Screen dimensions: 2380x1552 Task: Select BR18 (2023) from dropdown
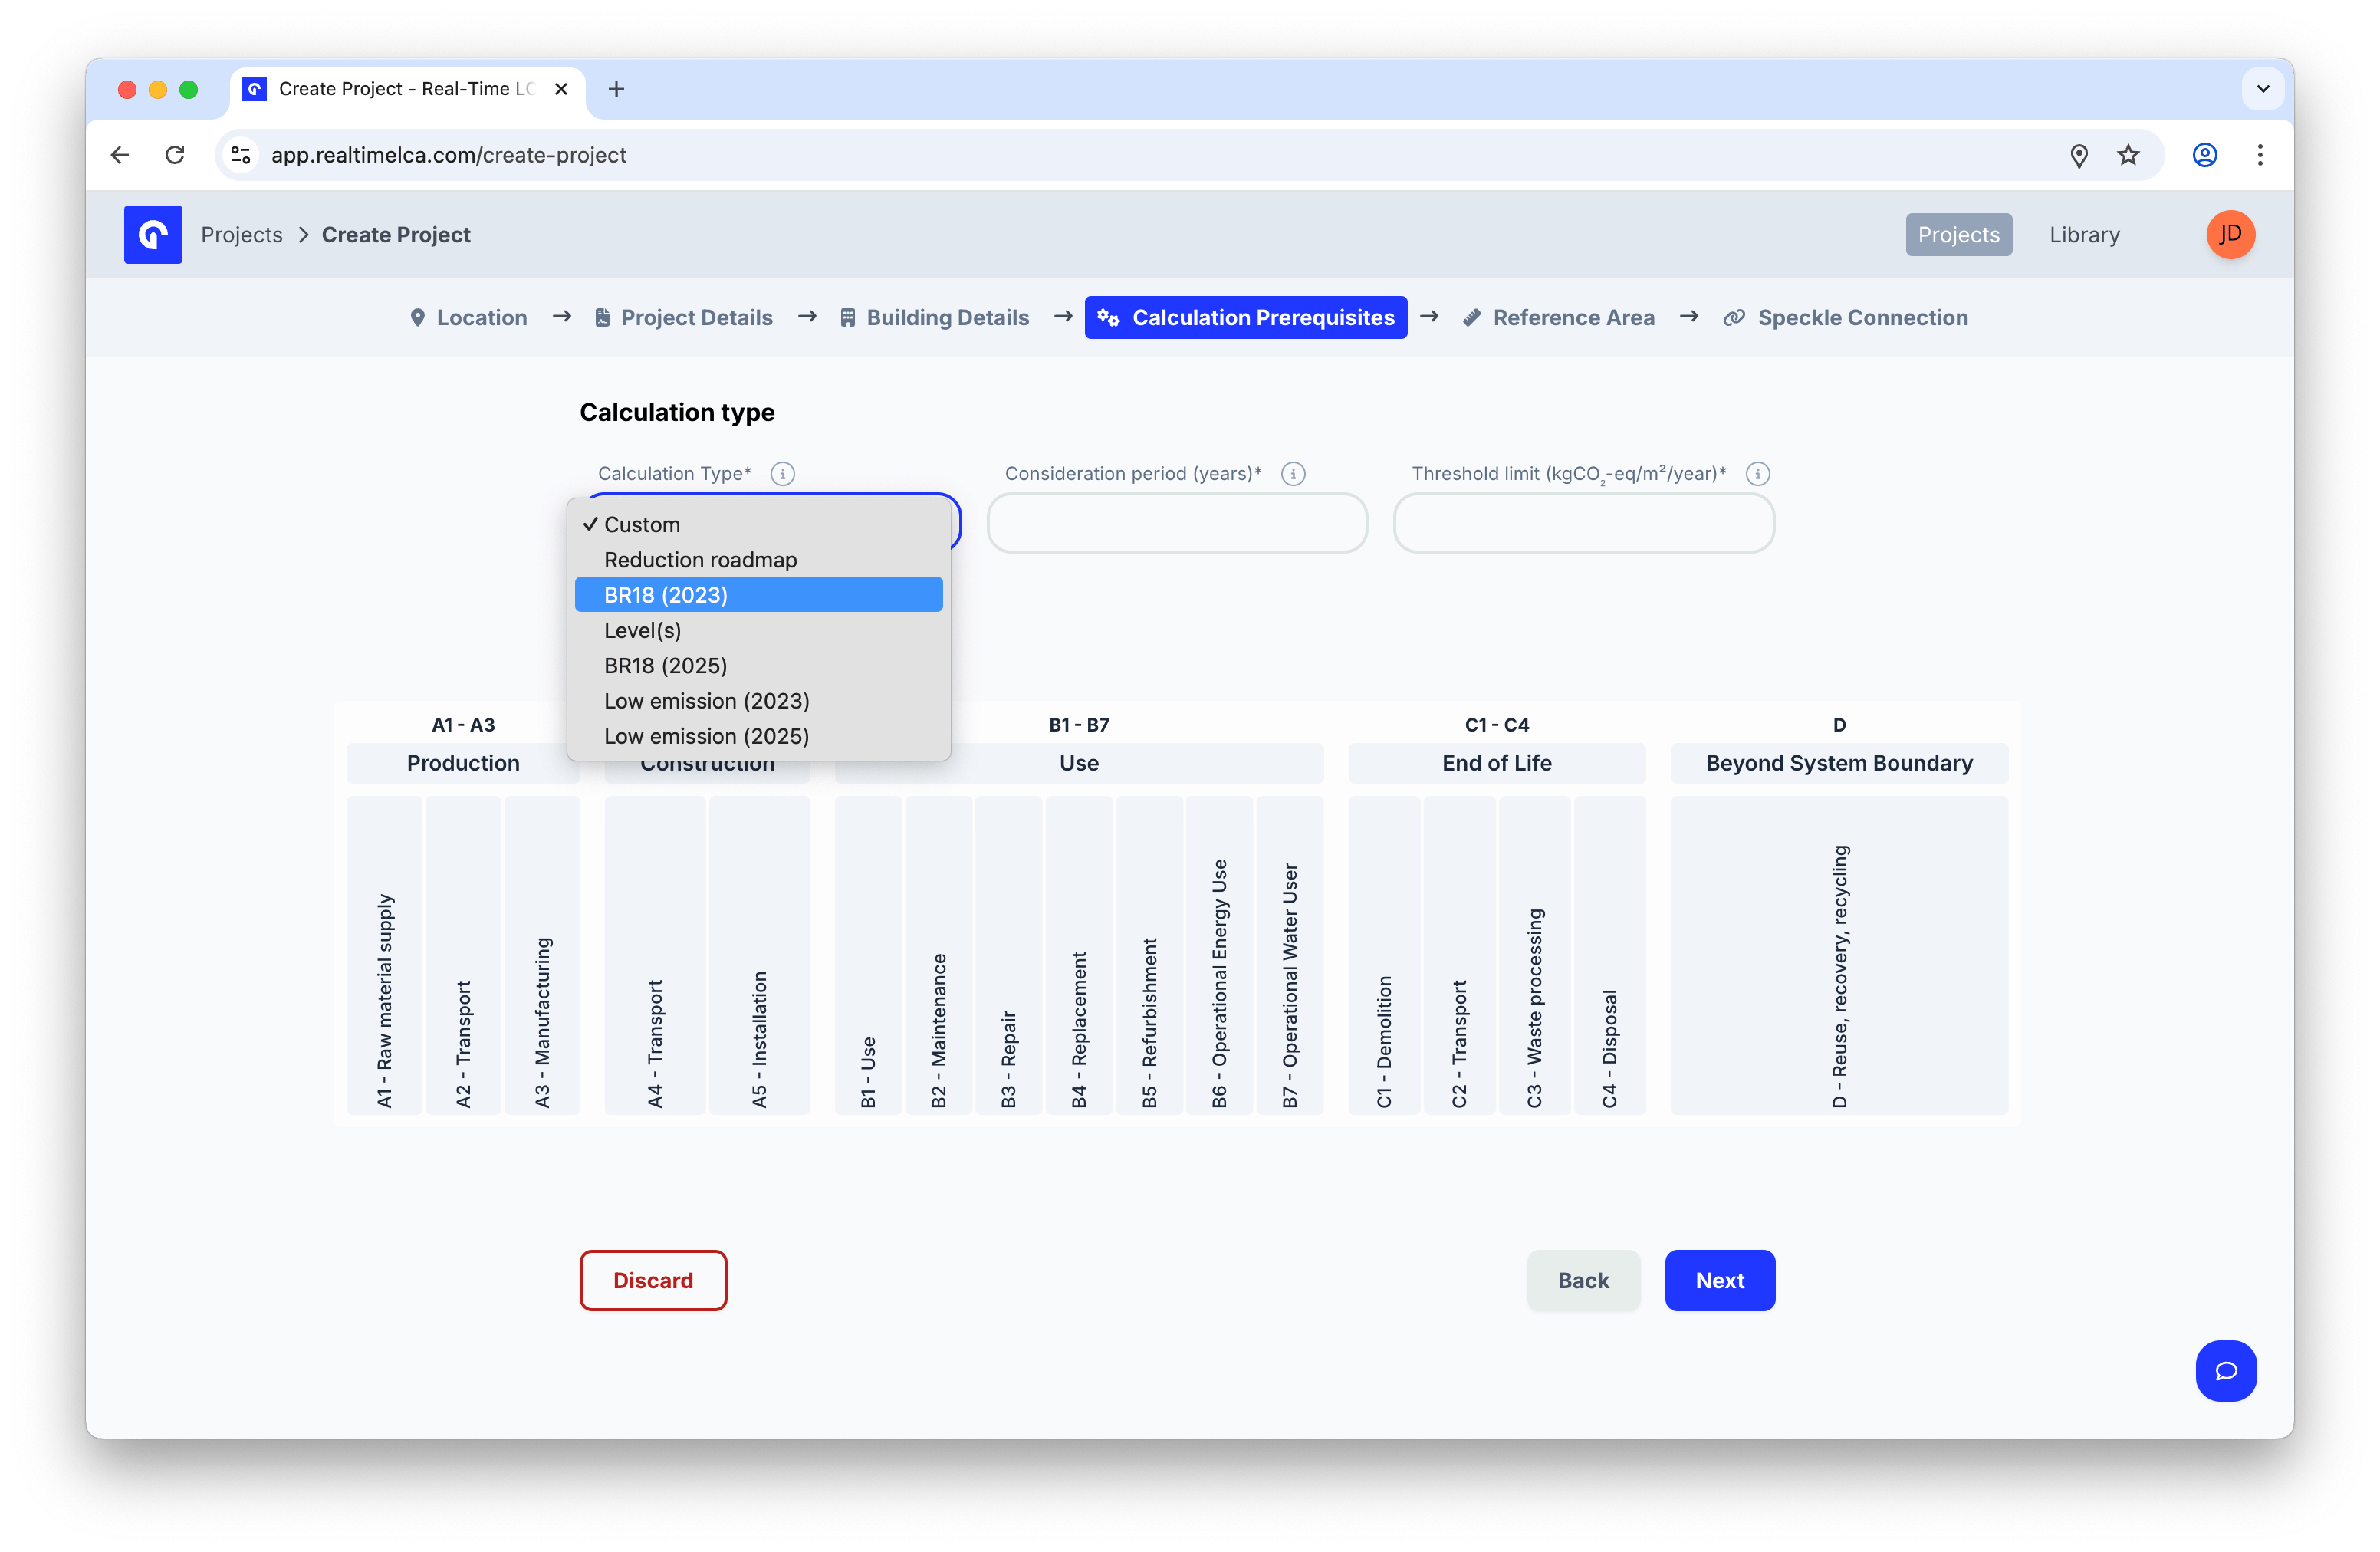(x=759, y=595)
